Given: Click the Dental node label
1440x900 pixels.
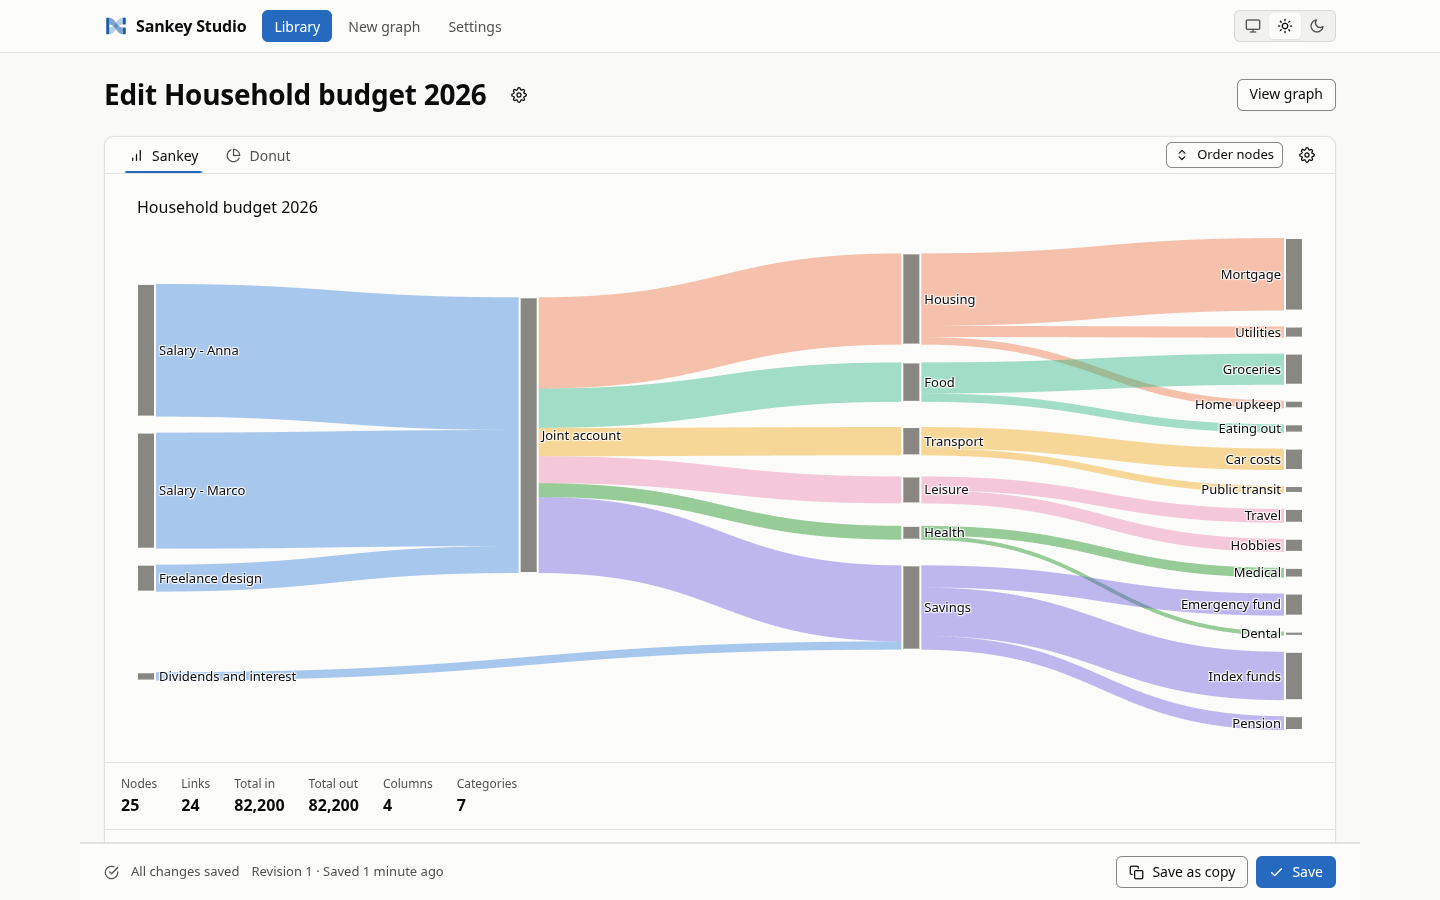Looking at the screenshot, I should [x=1260, y=634].
